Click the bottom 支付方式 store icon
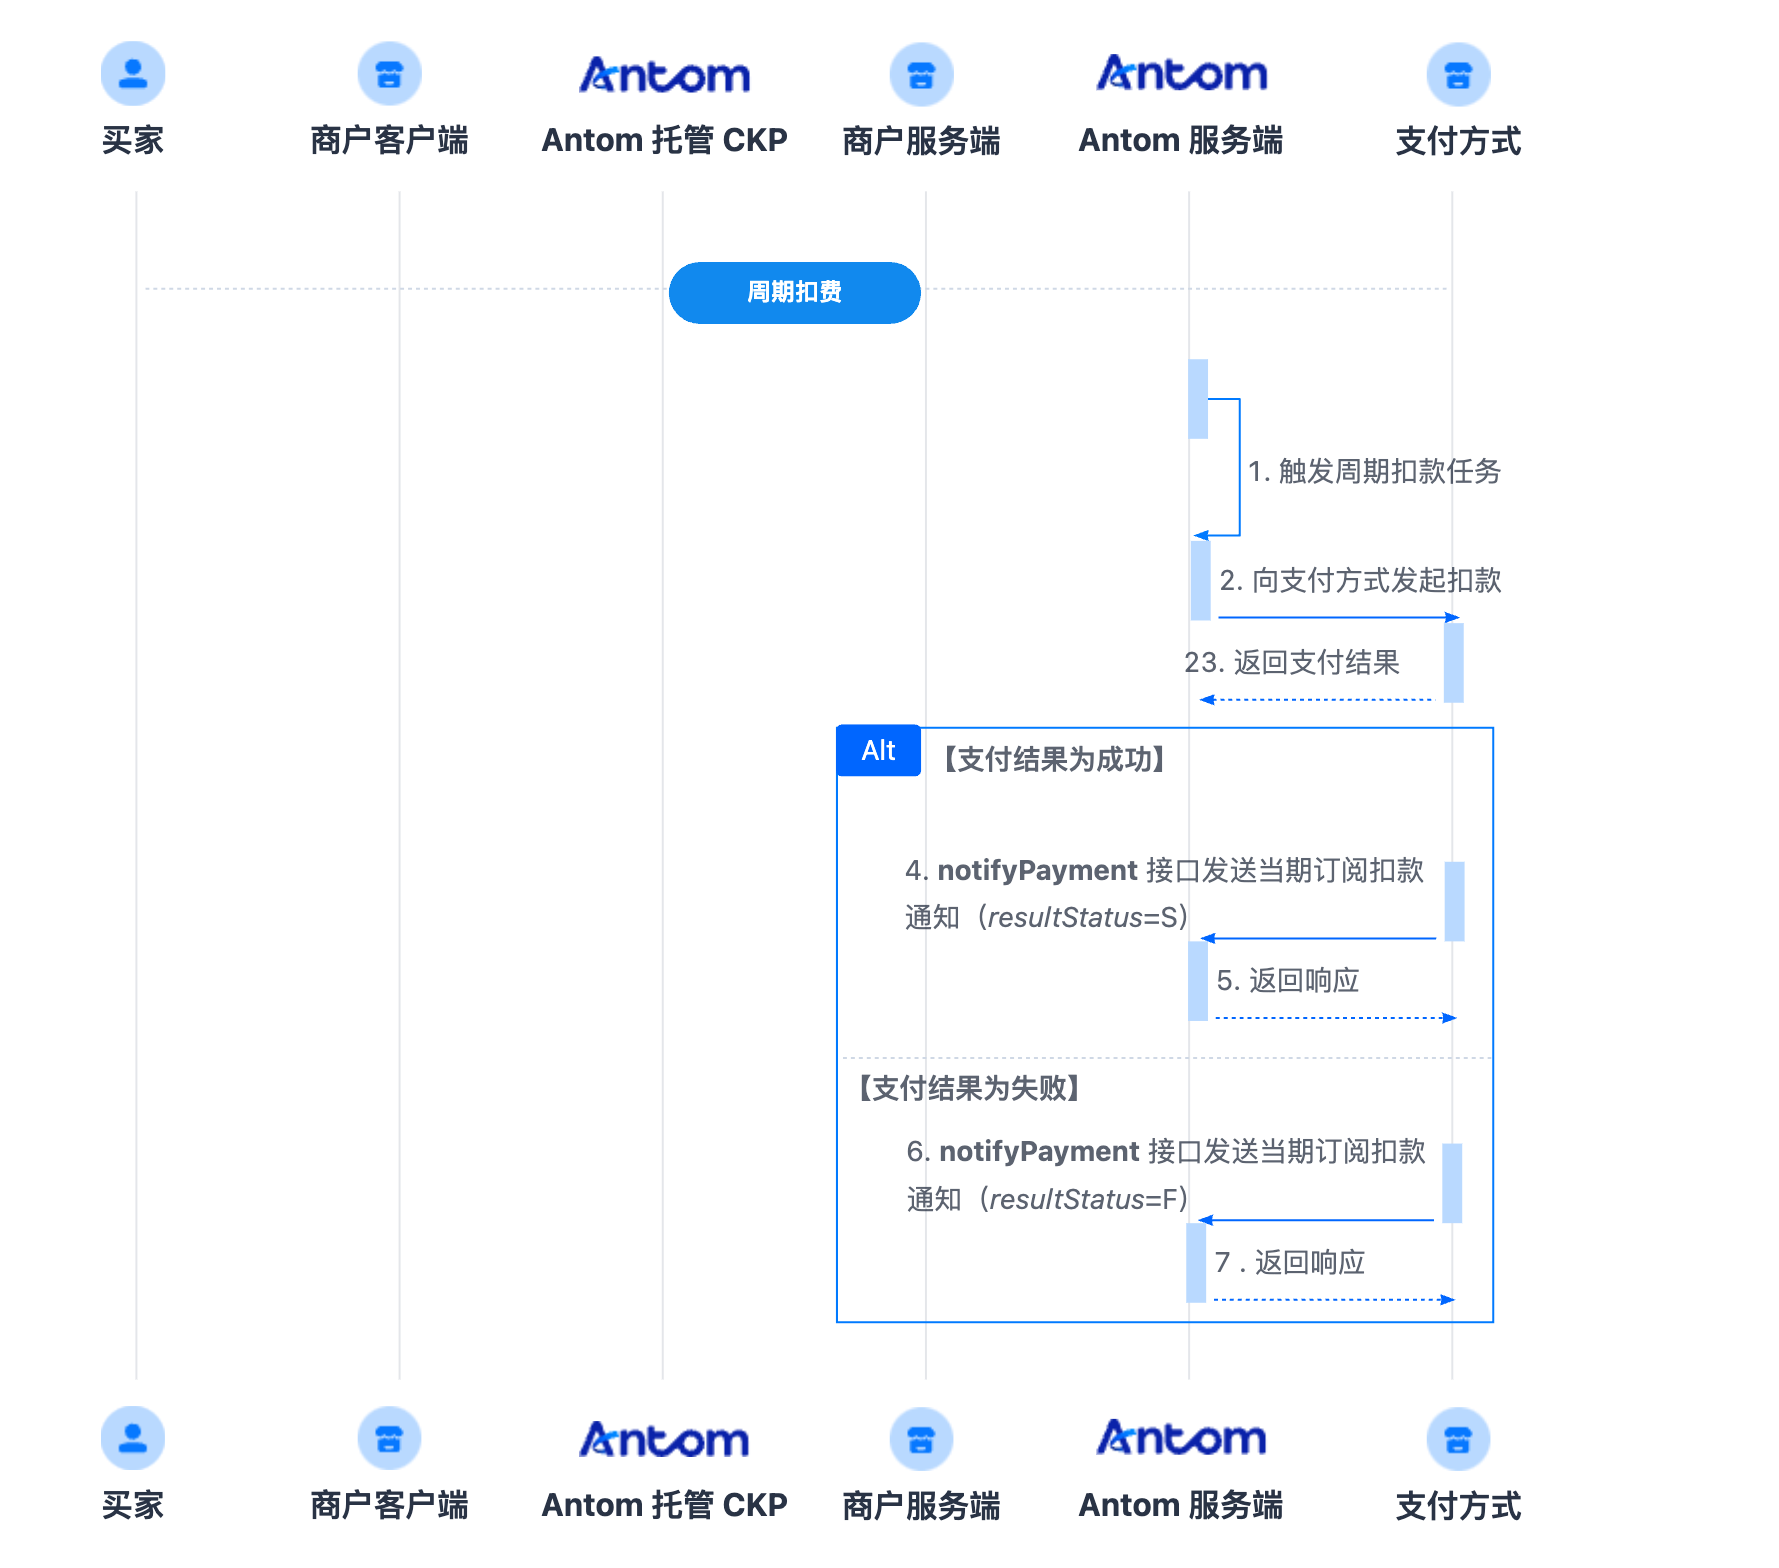The width and height of the screenshot is (1779, 1568). pos(1459,1439)
